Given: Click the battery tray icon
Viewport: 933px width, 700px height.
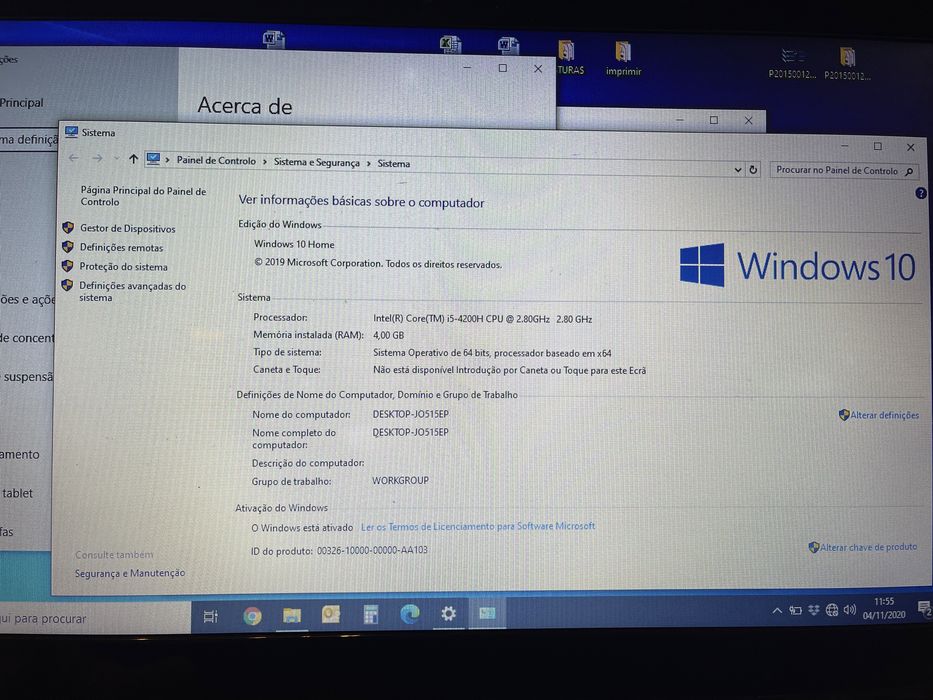Looking at the screenshot, I should [x=796, y=610].
